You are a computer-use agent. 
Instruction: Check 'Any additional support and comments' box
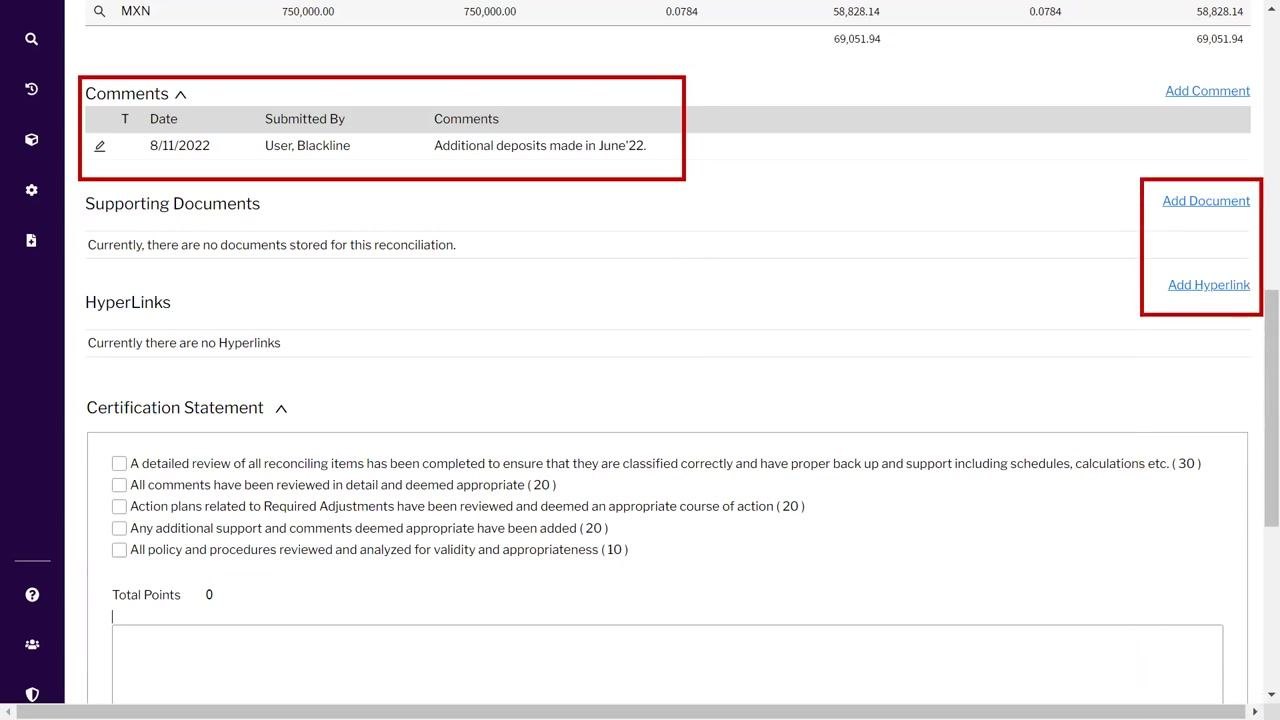(x=119, y=528)
